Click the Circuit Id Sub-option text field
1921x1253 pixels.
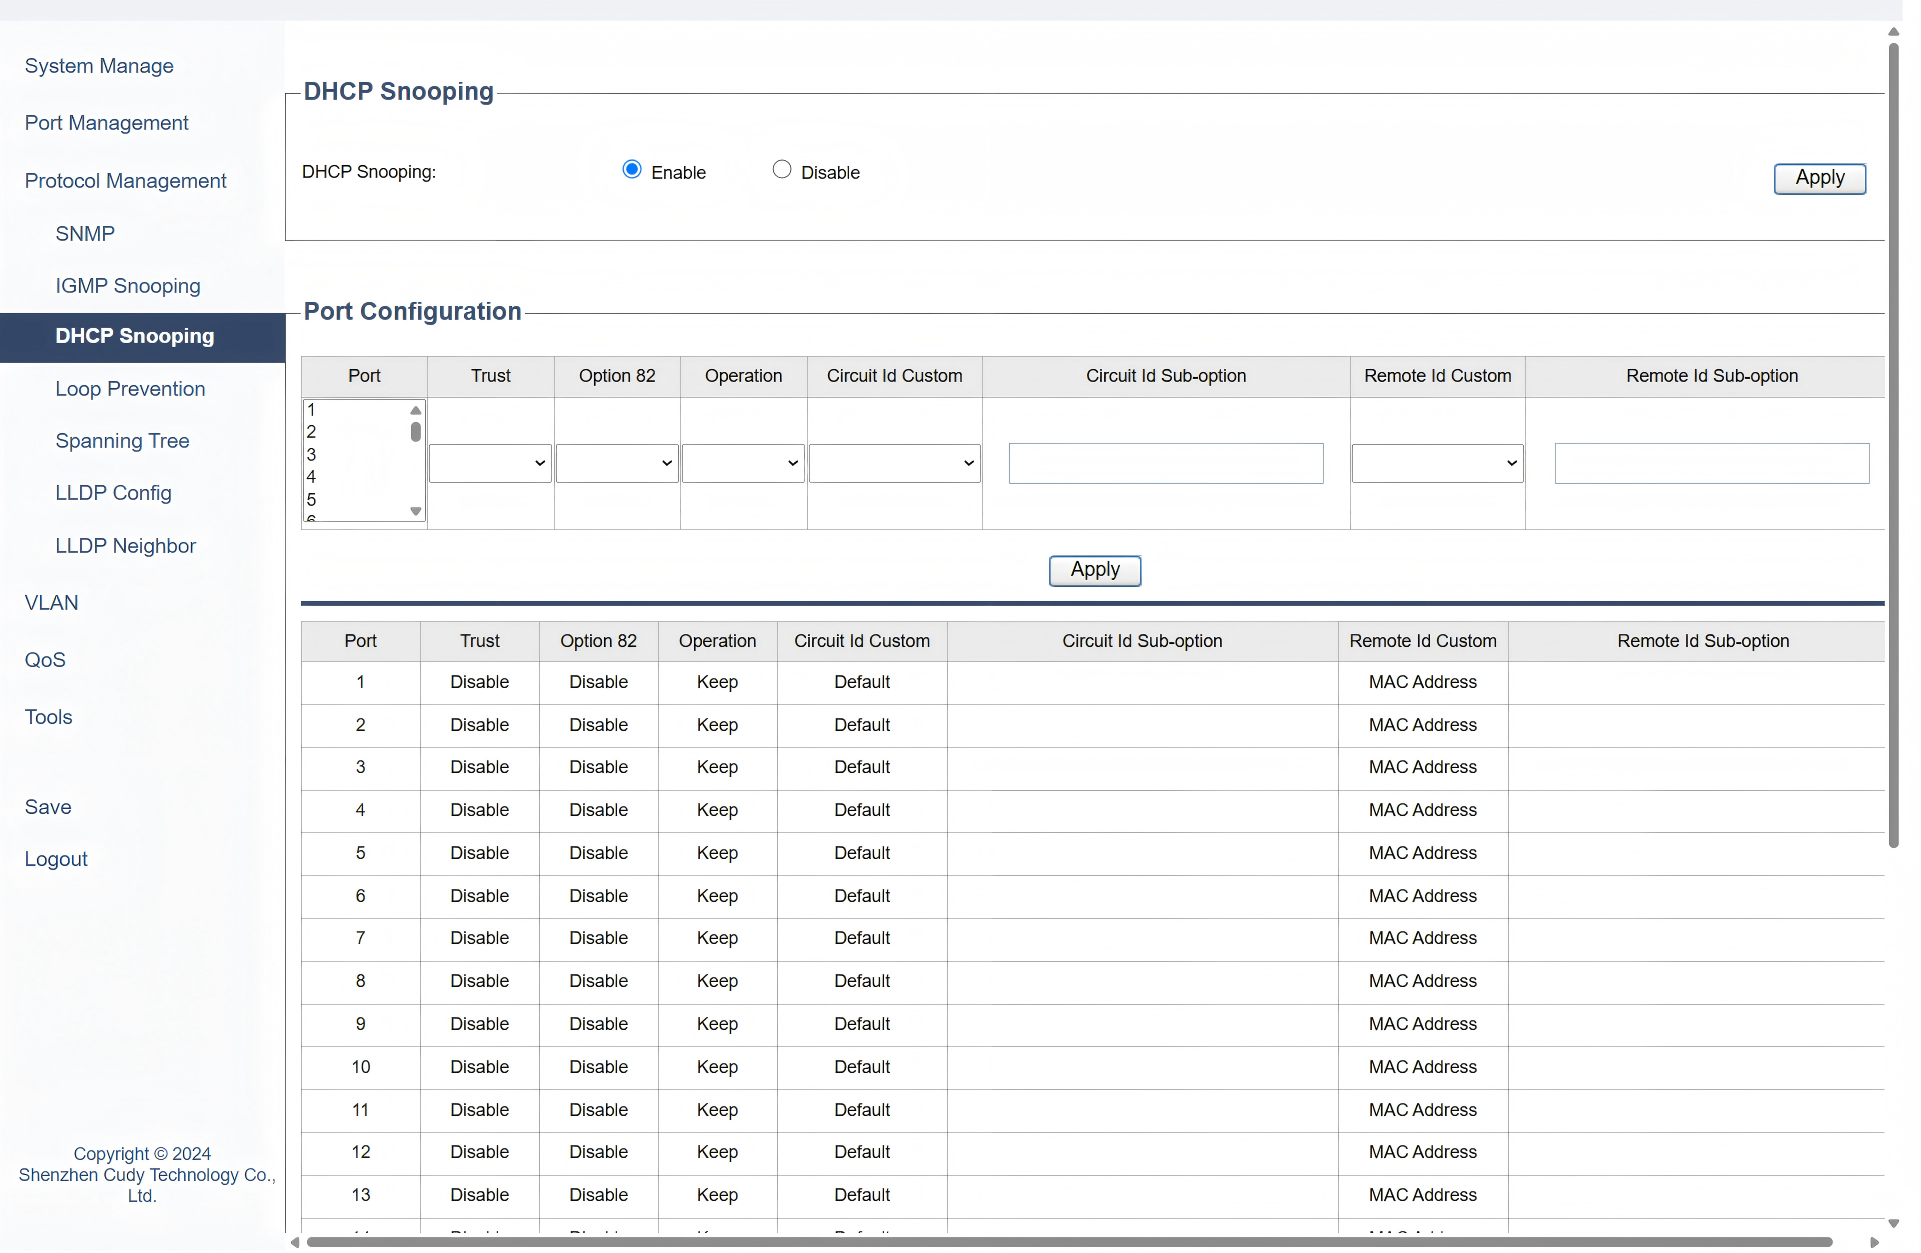pos(1166,464)
